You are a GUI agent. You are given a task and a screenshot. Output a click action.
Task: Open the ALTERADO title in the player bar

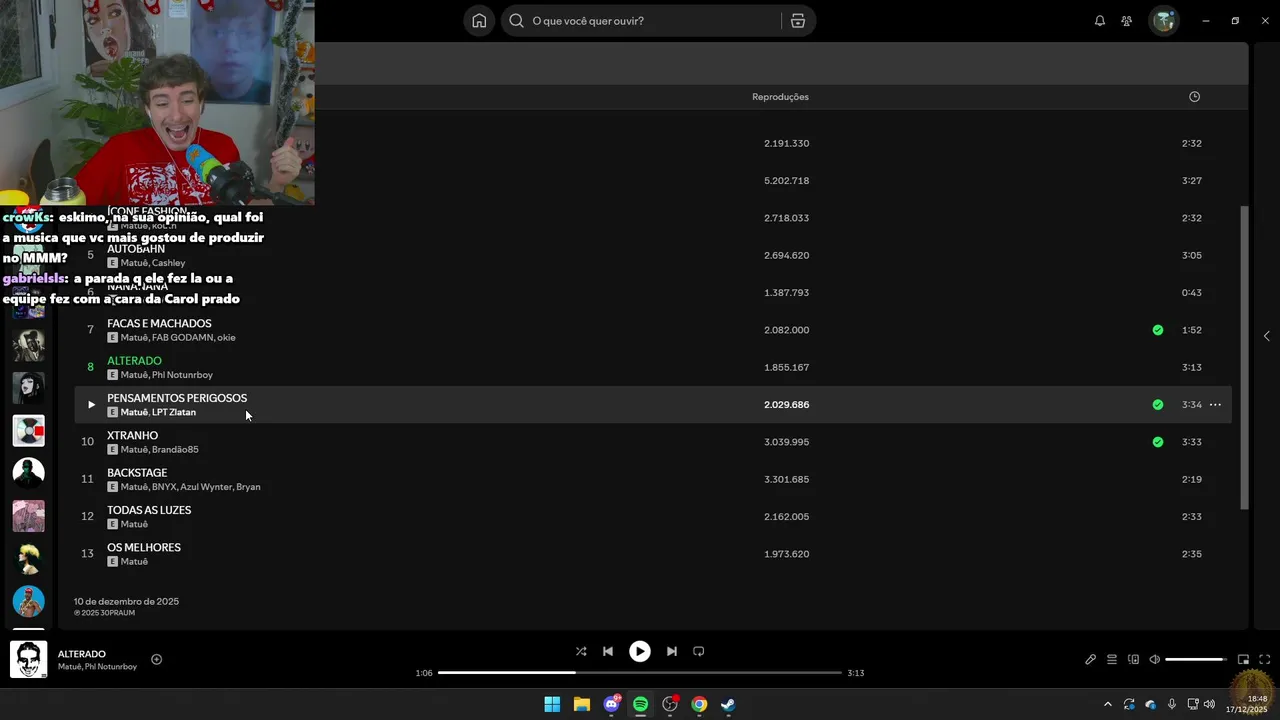point(82,654)
